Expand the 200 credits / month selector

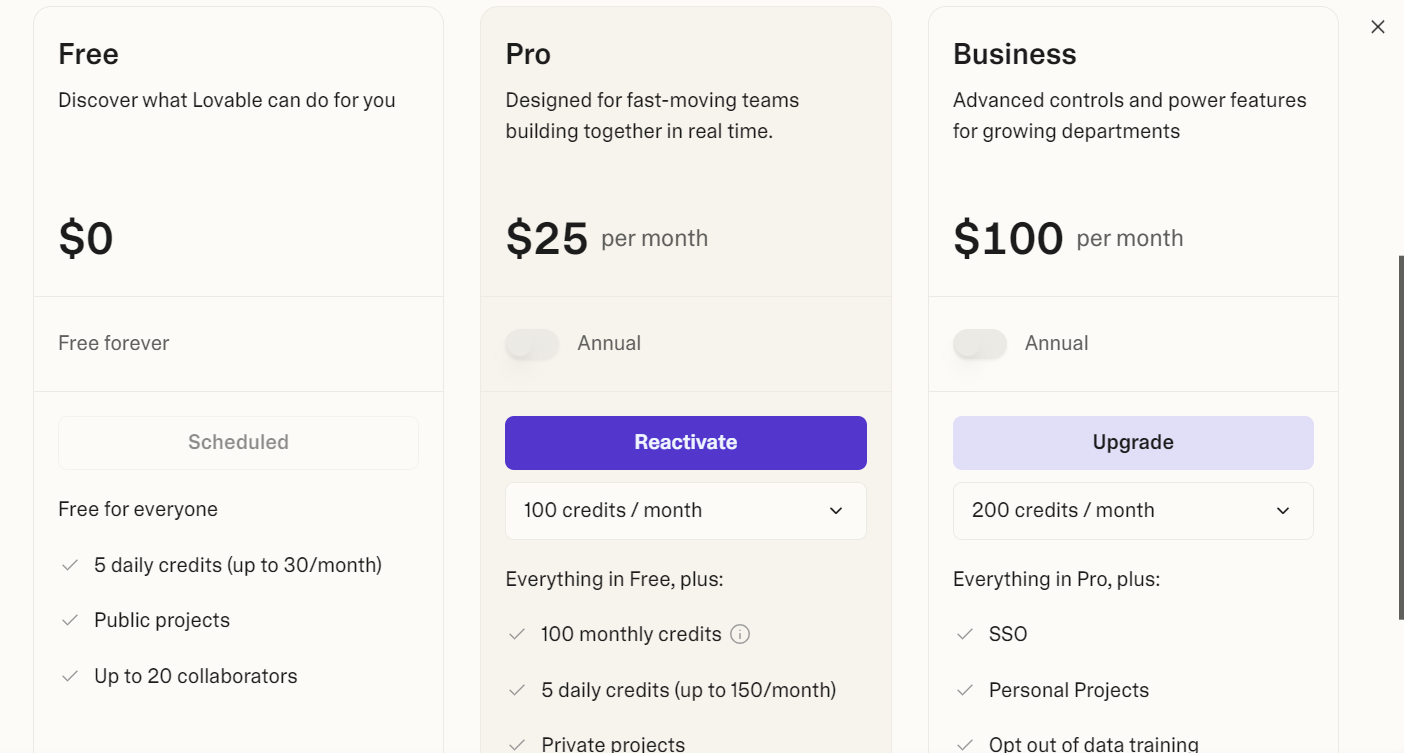coord(1133,511)
